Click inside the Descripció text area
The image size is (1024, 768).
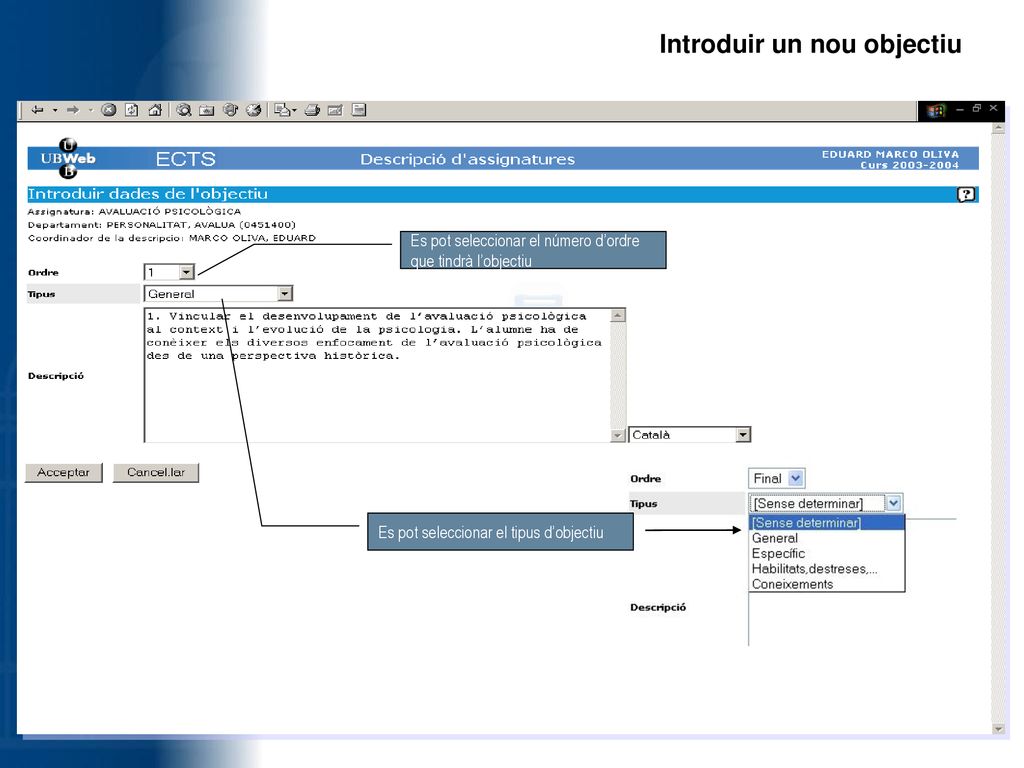click(377, 376)
